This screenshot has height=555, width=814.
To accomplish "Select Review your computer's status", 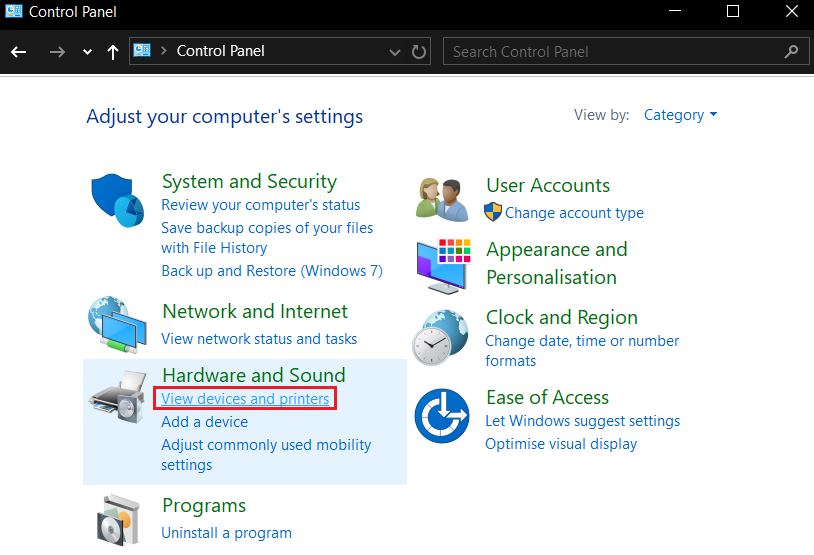I will coord(261,205).
